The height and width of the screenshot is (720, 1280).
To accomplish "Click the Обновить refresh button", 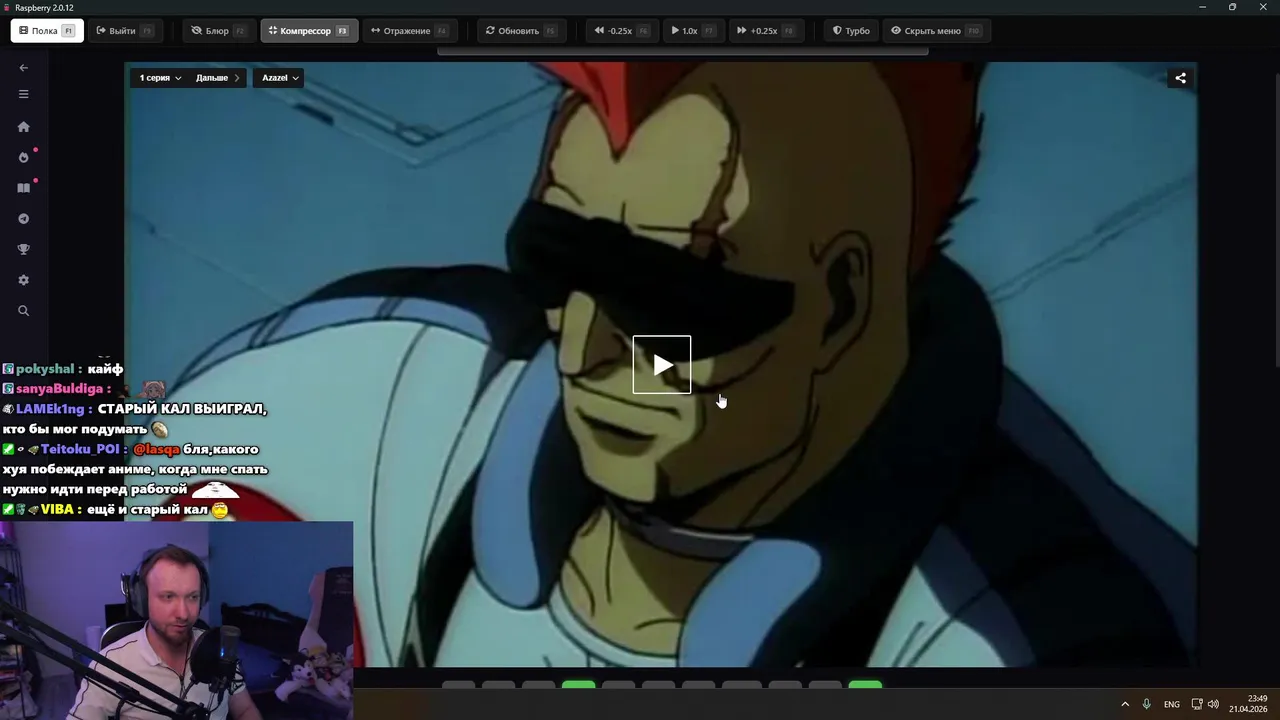I will [x=520, y=31].
